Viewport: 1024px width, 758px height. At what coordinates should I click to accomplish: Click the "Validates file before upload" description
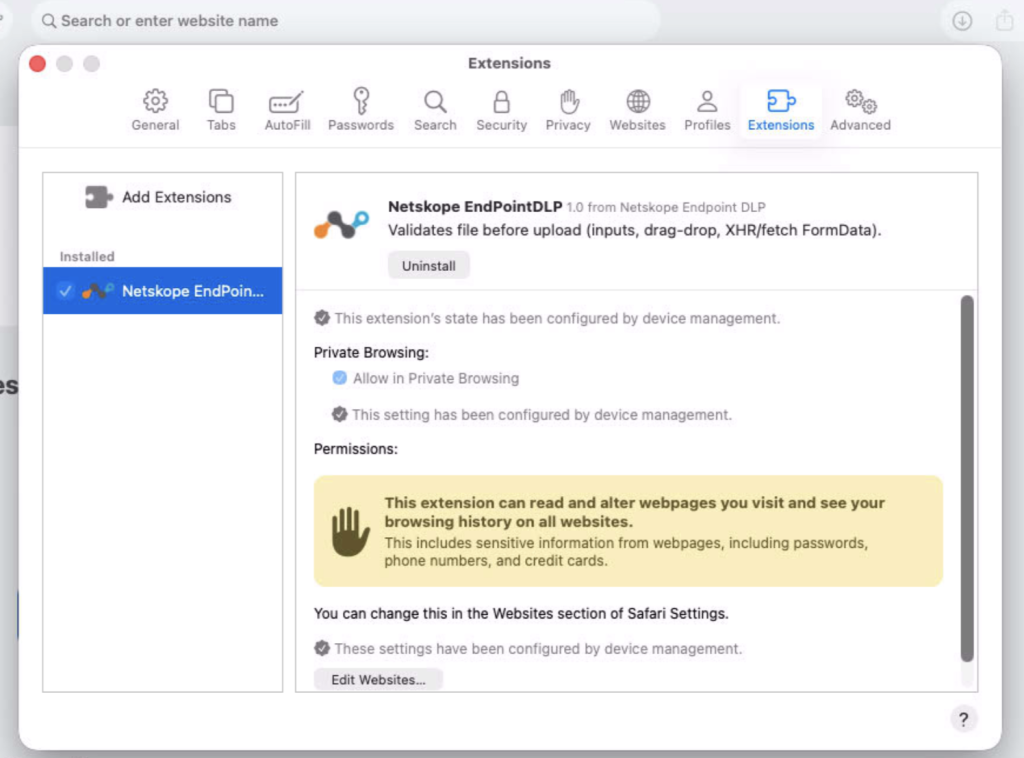coord(634,230)
